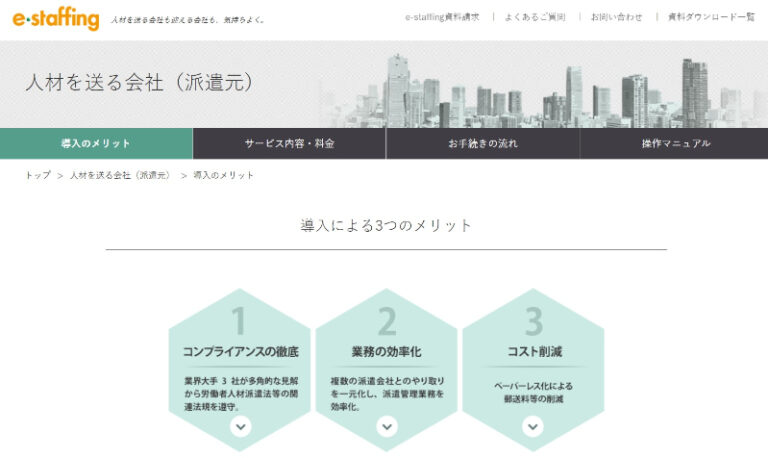The width and height of the screenshot is (768, 458).
Task: Expand the コンプライアンスの徹底 chevron arrow
Action: click(240, 427)
